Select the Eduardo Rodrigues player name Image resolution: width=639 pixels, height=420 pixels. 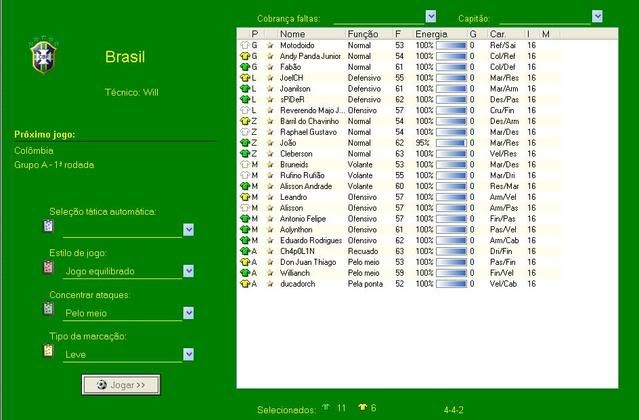[x=310, y=240]
